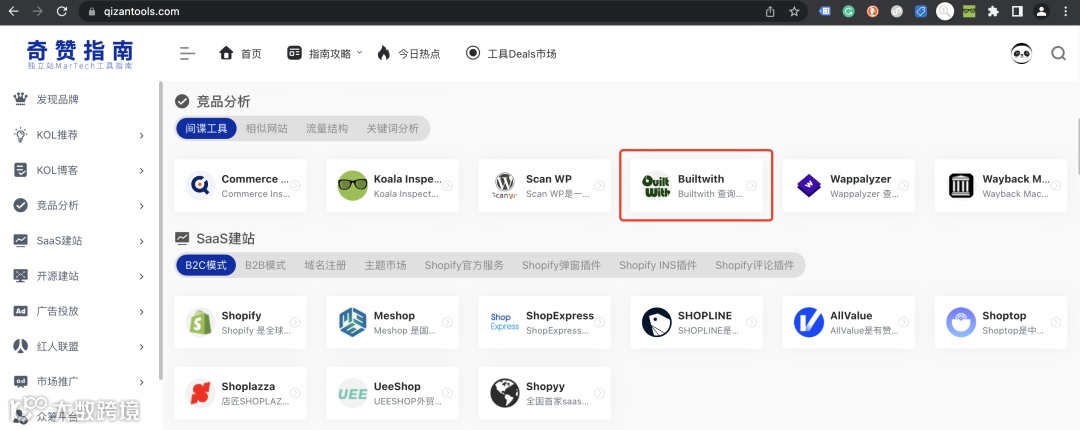The image size is (1080, 430).
Task: Open the Commerce Inspector tool card
Action: (x=240, y=185)
